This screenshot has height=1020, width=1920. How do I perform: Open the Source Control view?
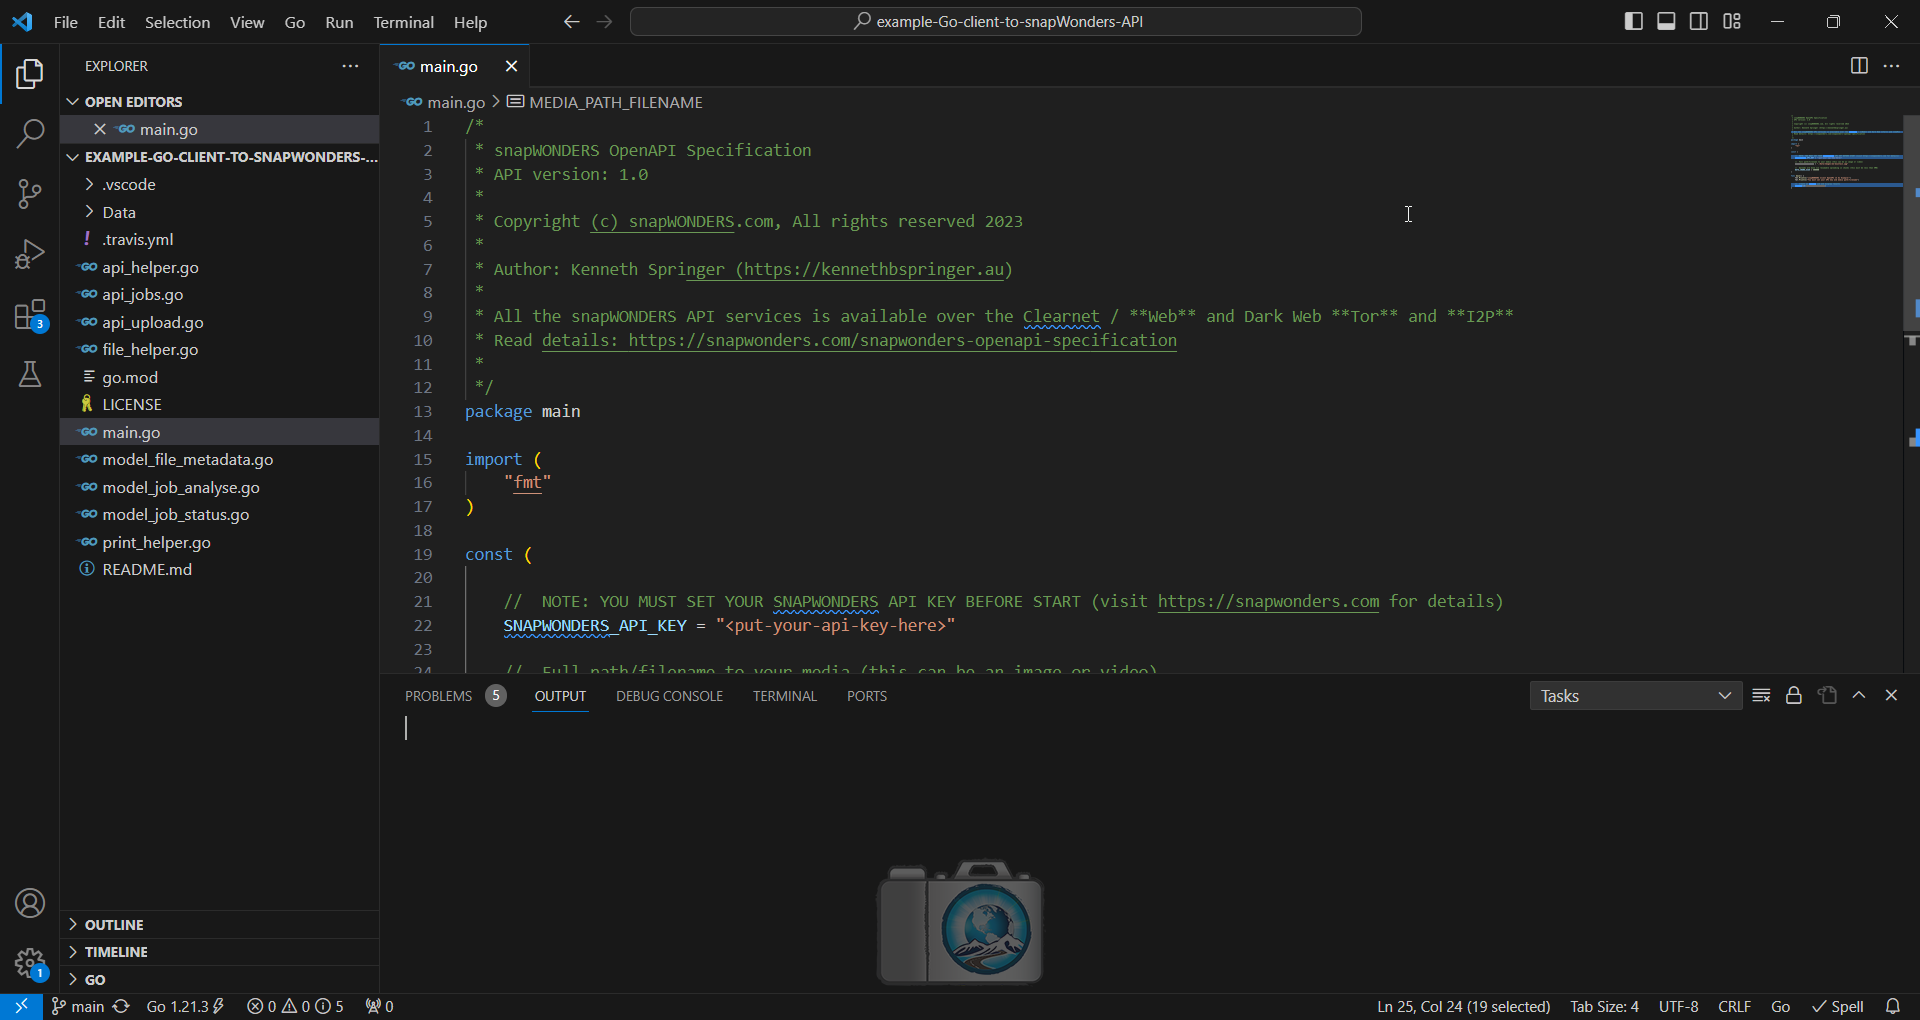coord(30,193)
